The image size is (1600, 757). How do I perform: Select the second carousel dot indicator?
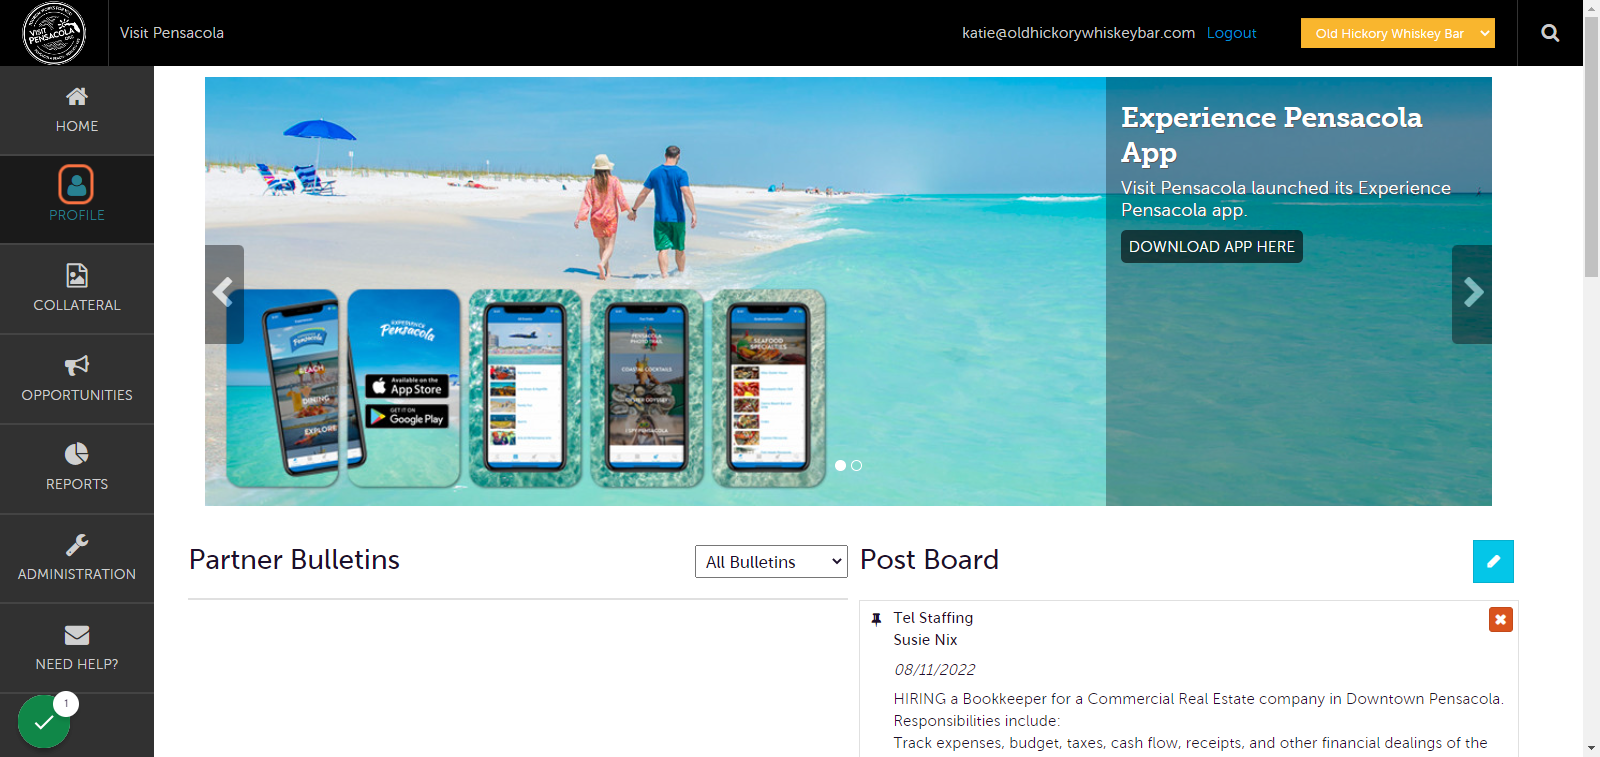pyautogui.click(x=856, y=466)
